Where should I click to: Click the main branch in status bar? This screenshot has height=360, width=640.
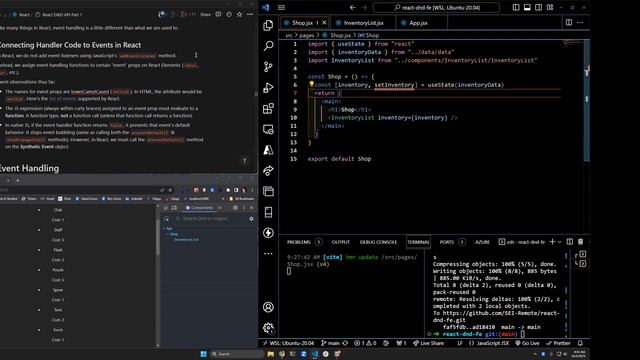point(331,343)
